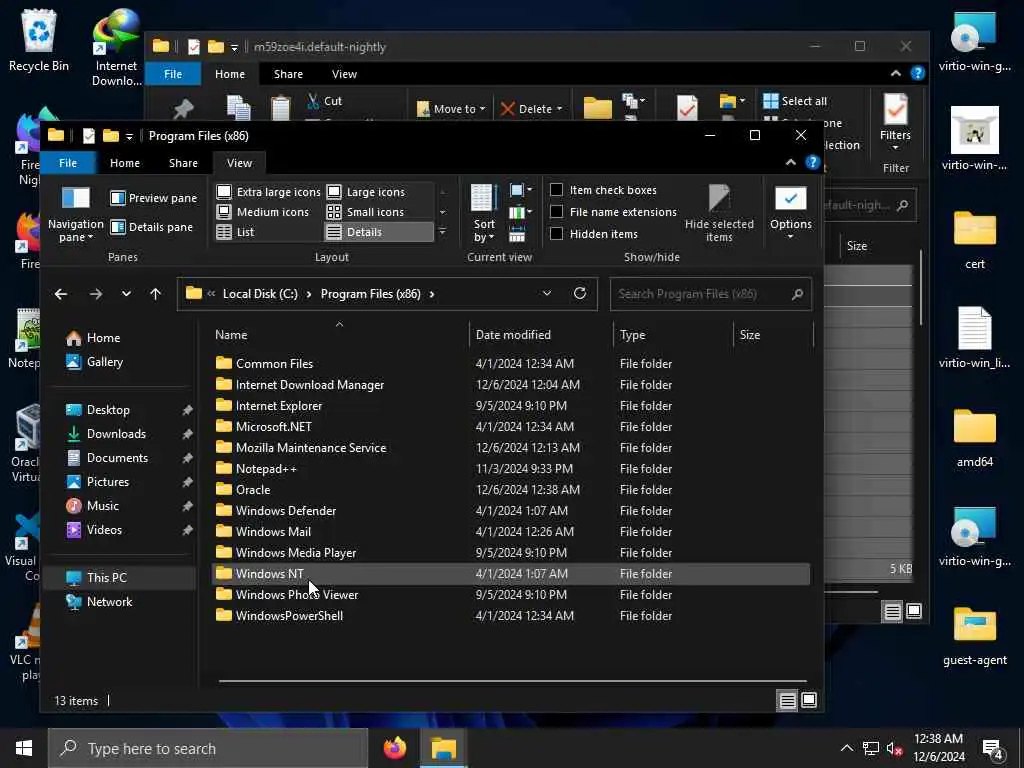Show hidden system tray icons
This screenshot has height=768, width=1024.
tap(846, 748)
